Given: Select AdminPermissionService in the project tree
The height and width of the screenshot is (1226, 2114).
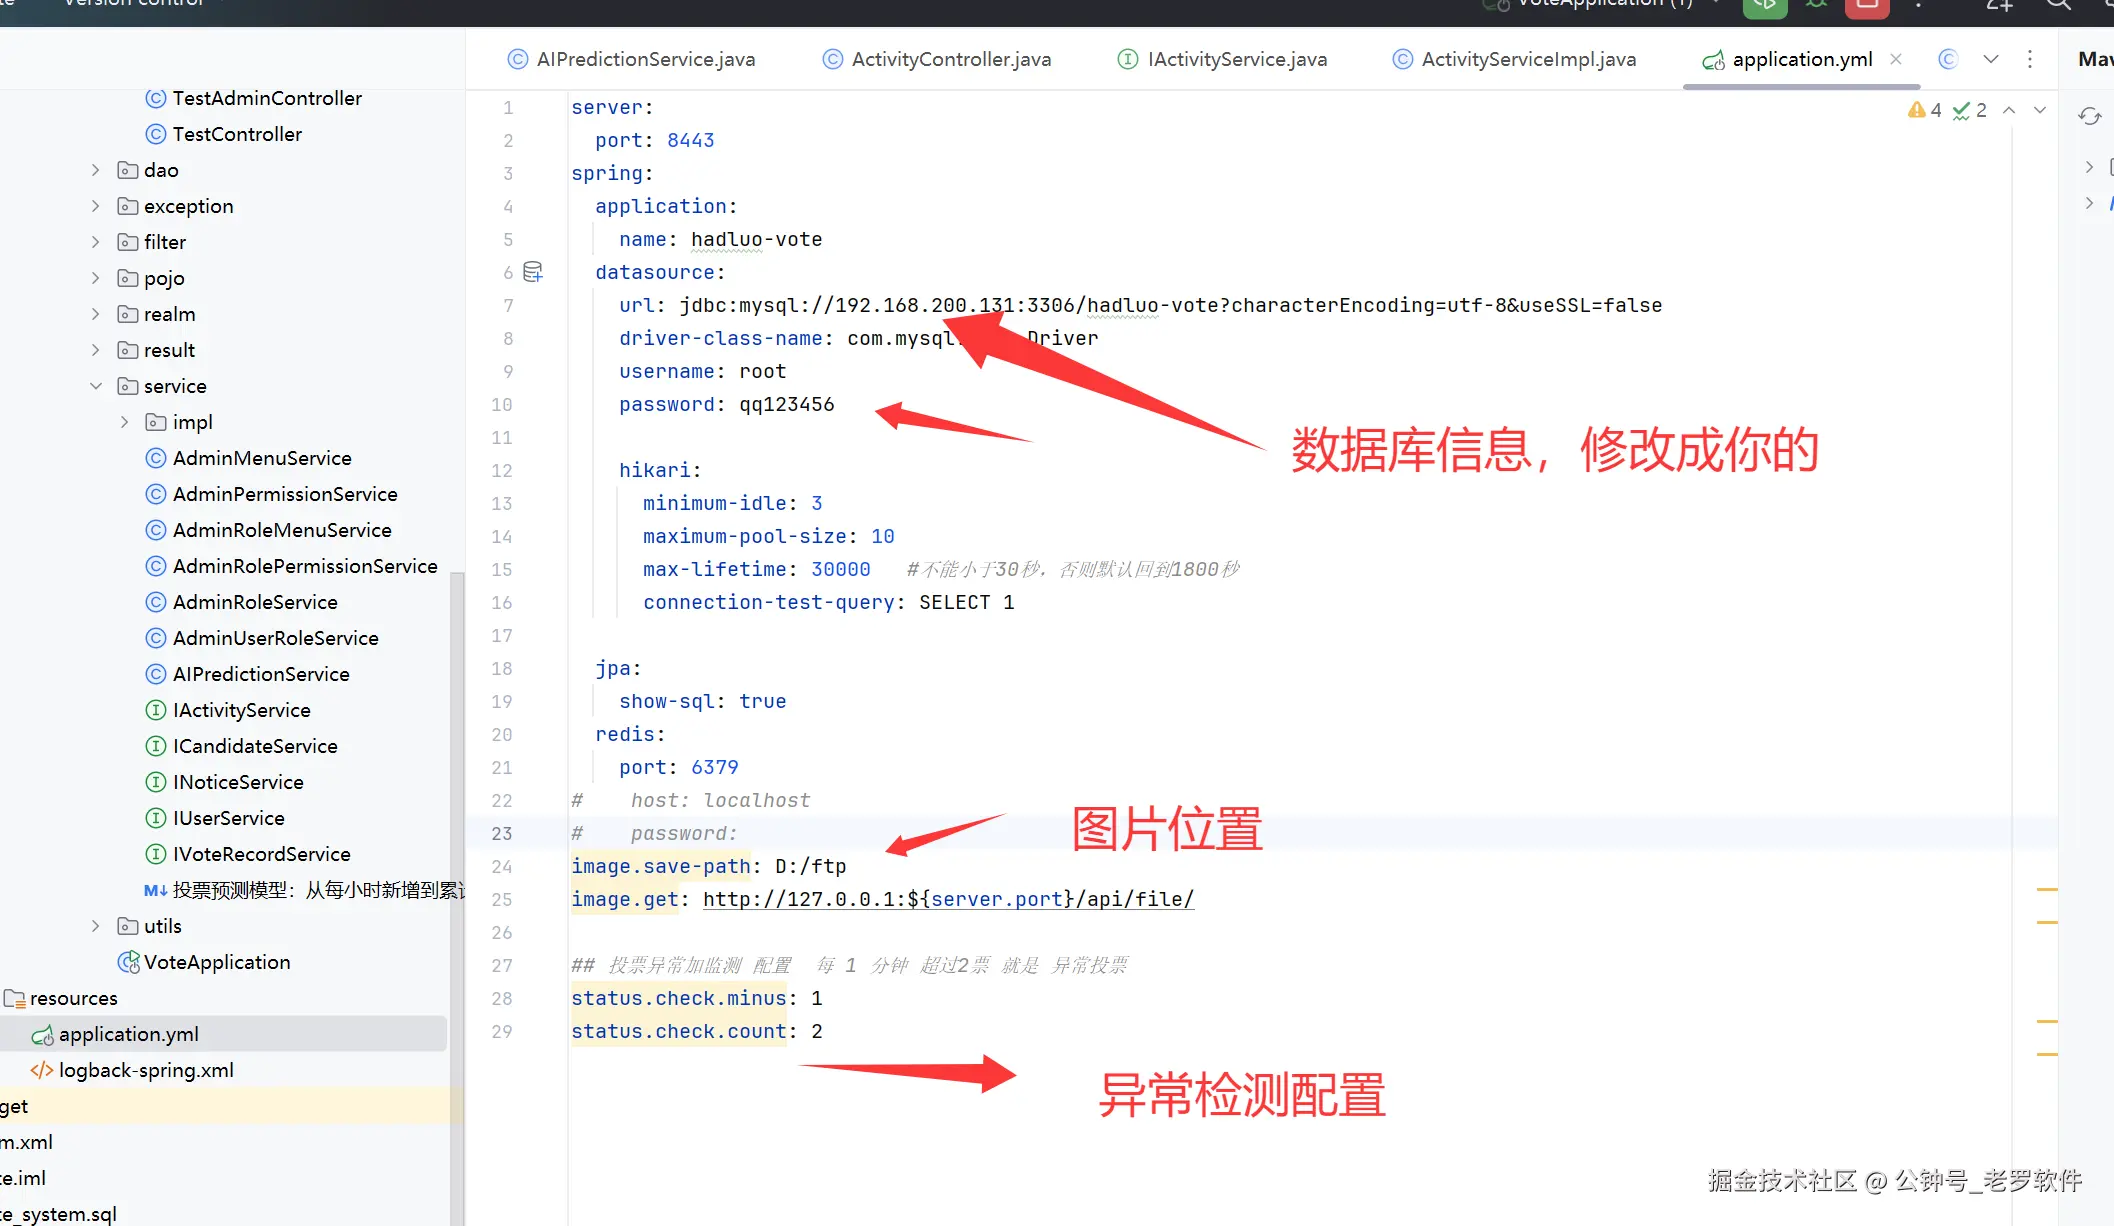Looking at the screenshot, I should click(285, 494).
